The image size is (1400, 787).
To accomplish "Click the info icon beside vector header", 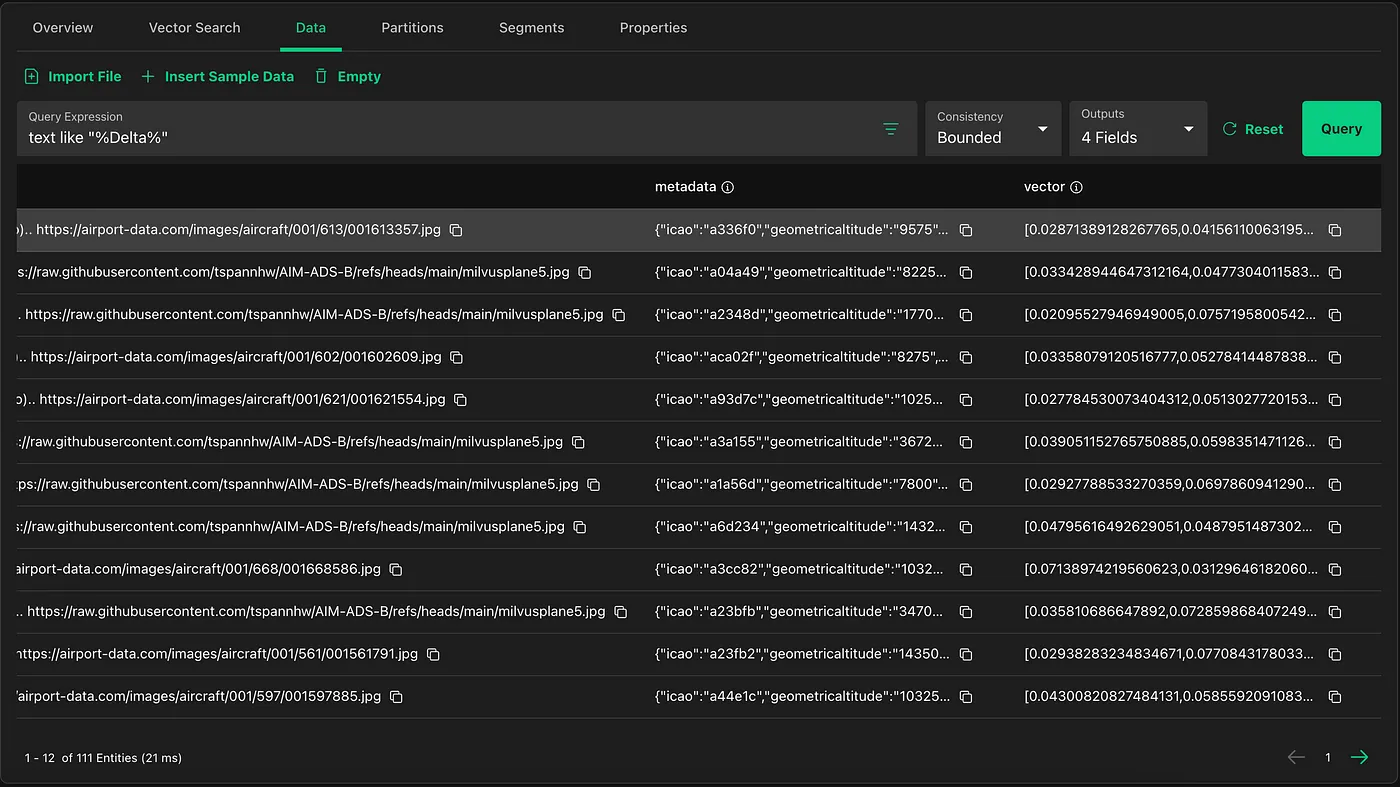I will (1076, 187).
